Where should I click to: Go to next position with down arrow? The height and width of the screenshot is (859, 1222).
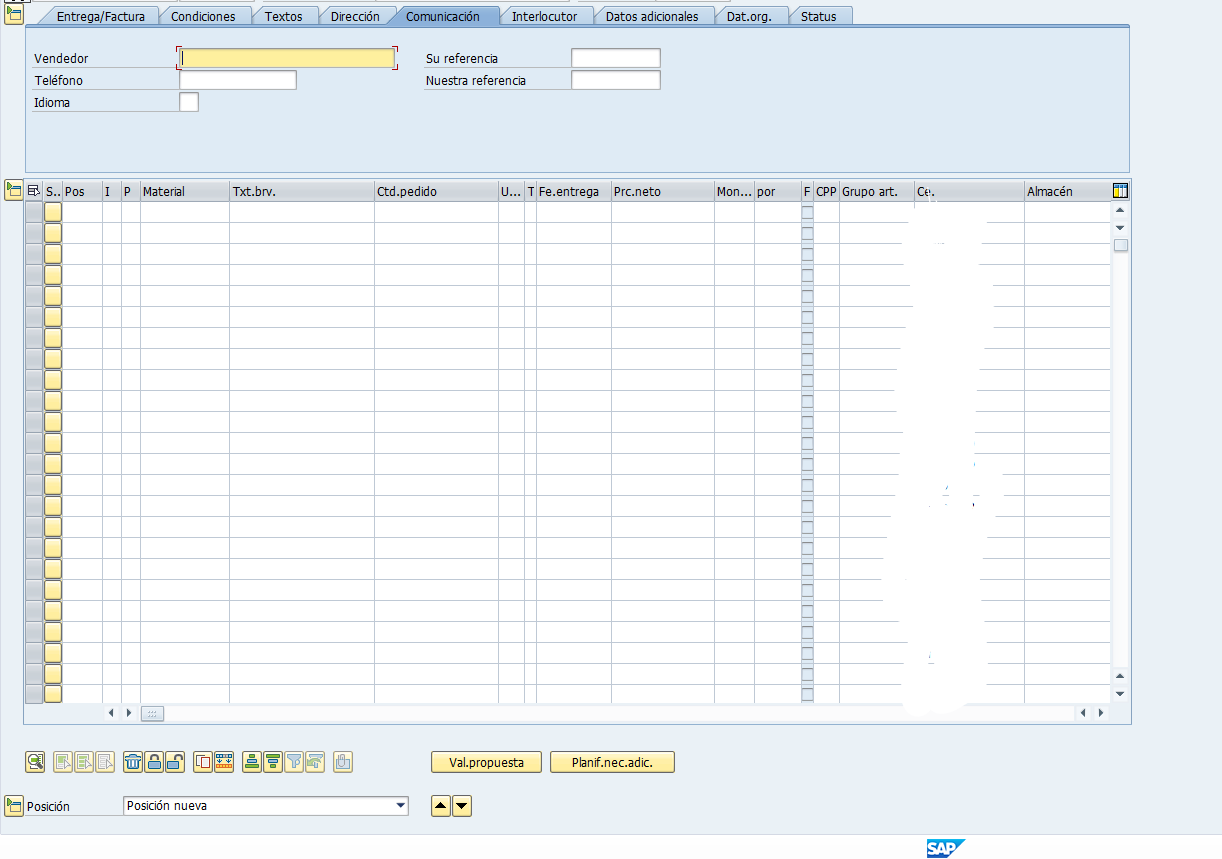click(461, 806)
